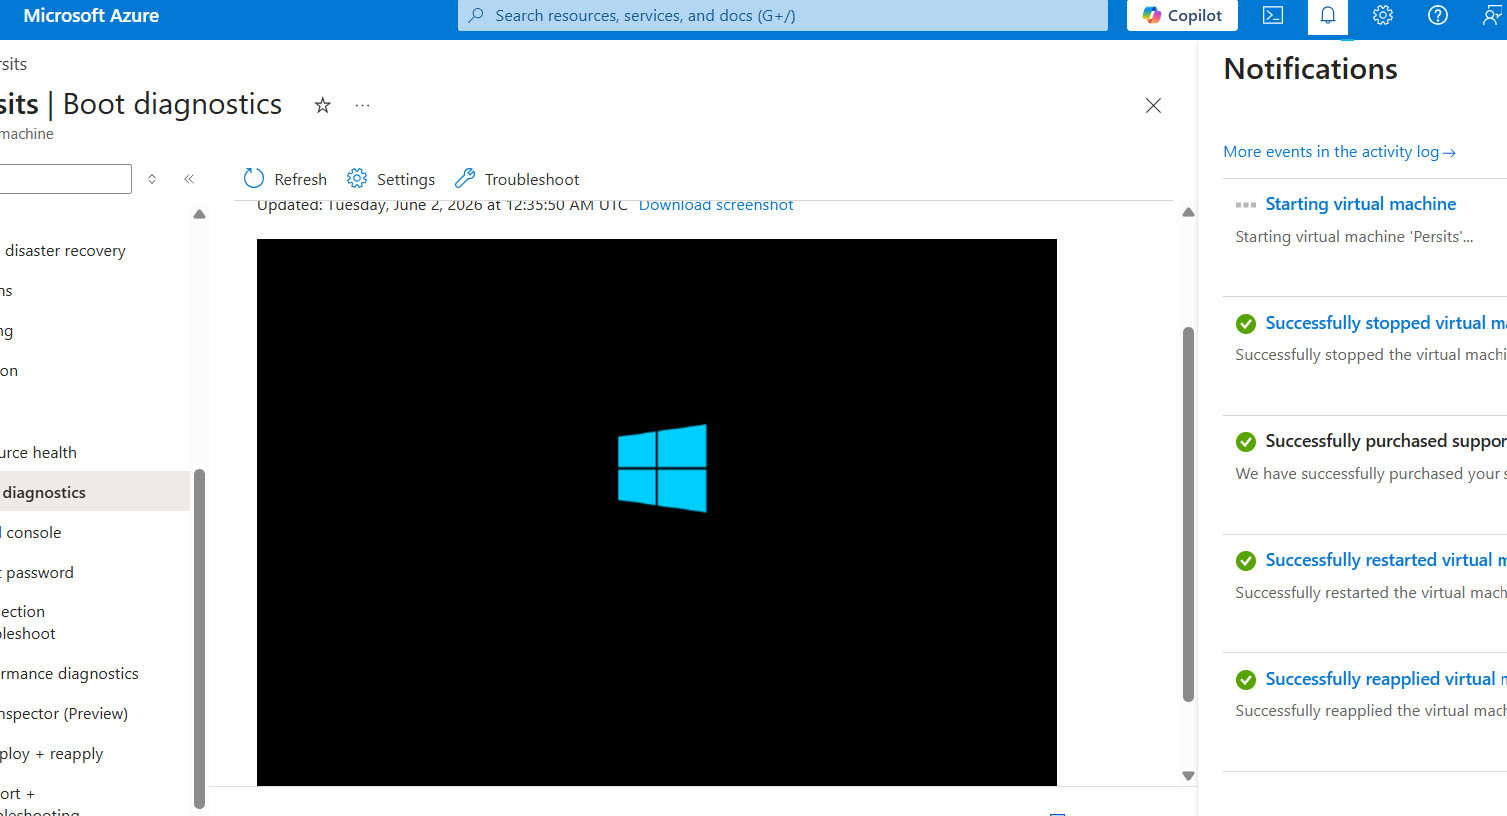This screenshot has width=1507, height=816.
Task: Click the Download screenshot link
Action: point(716,205)
